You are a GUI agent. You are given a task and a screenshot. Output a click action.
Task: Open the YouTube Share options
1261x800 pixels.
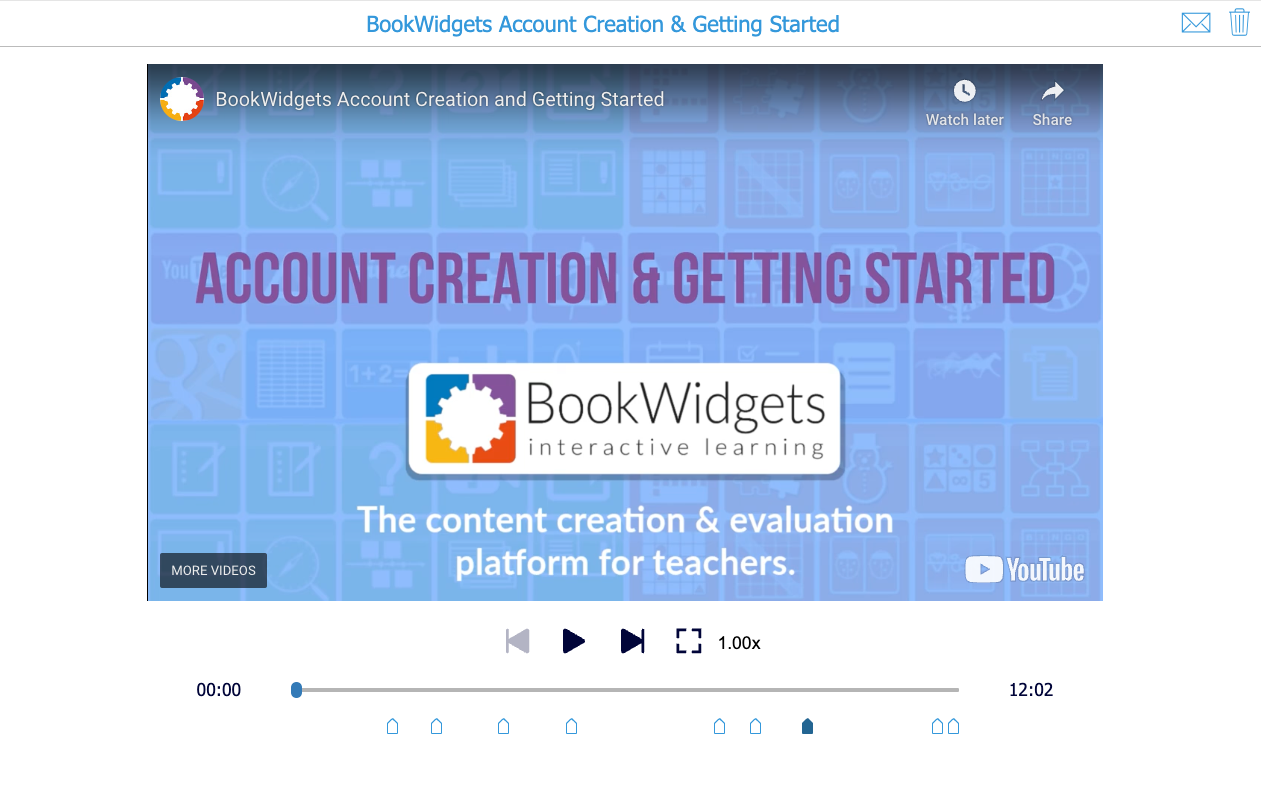coord(1051,100)
